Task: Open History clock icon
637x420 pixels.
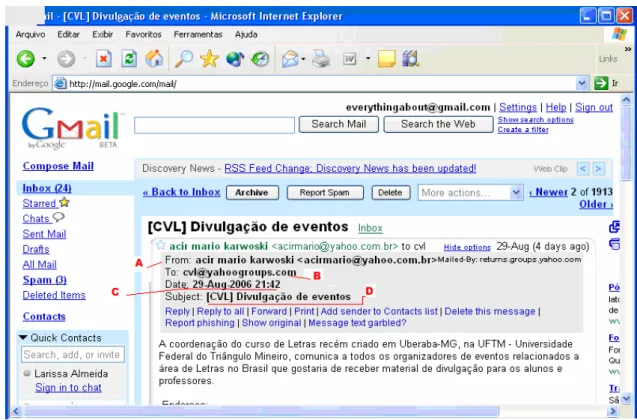Action: coord(260,59)
